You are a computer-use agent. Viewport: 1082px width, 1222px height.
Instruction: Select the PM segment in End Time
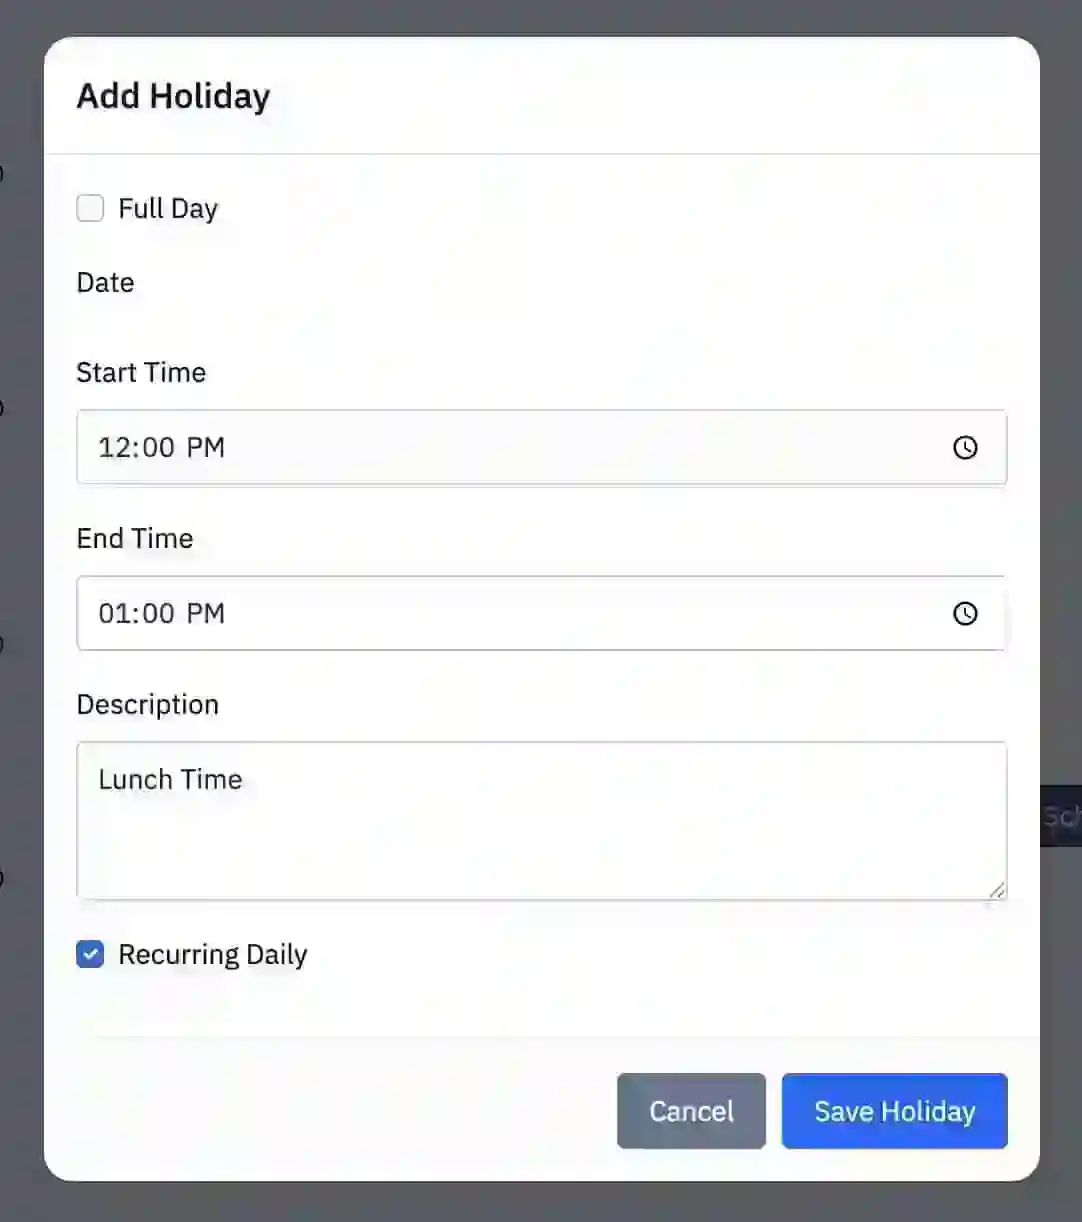click(x=206, y=613)
